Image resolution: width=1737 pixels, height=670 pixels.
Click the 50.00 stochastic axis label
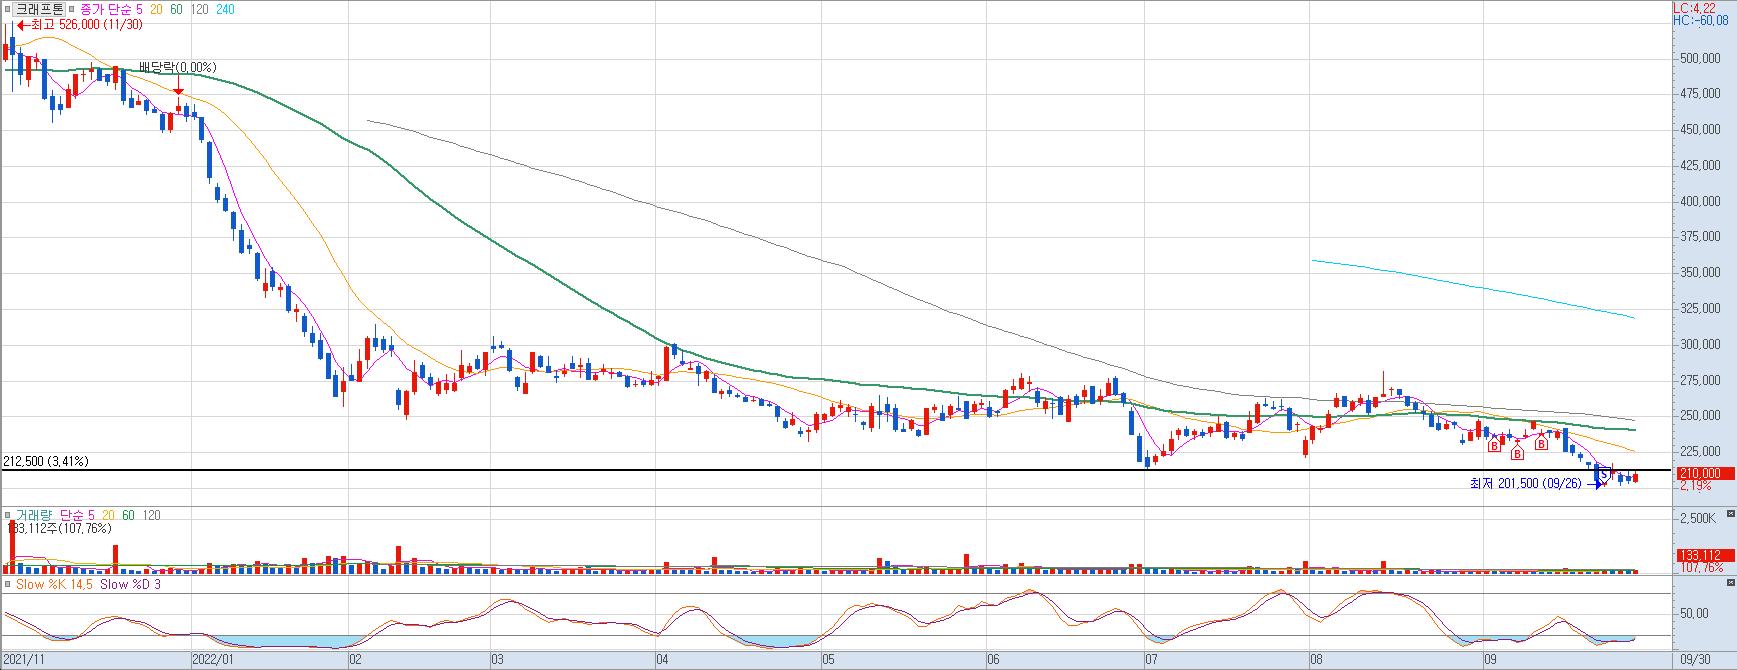point(1694,614)
